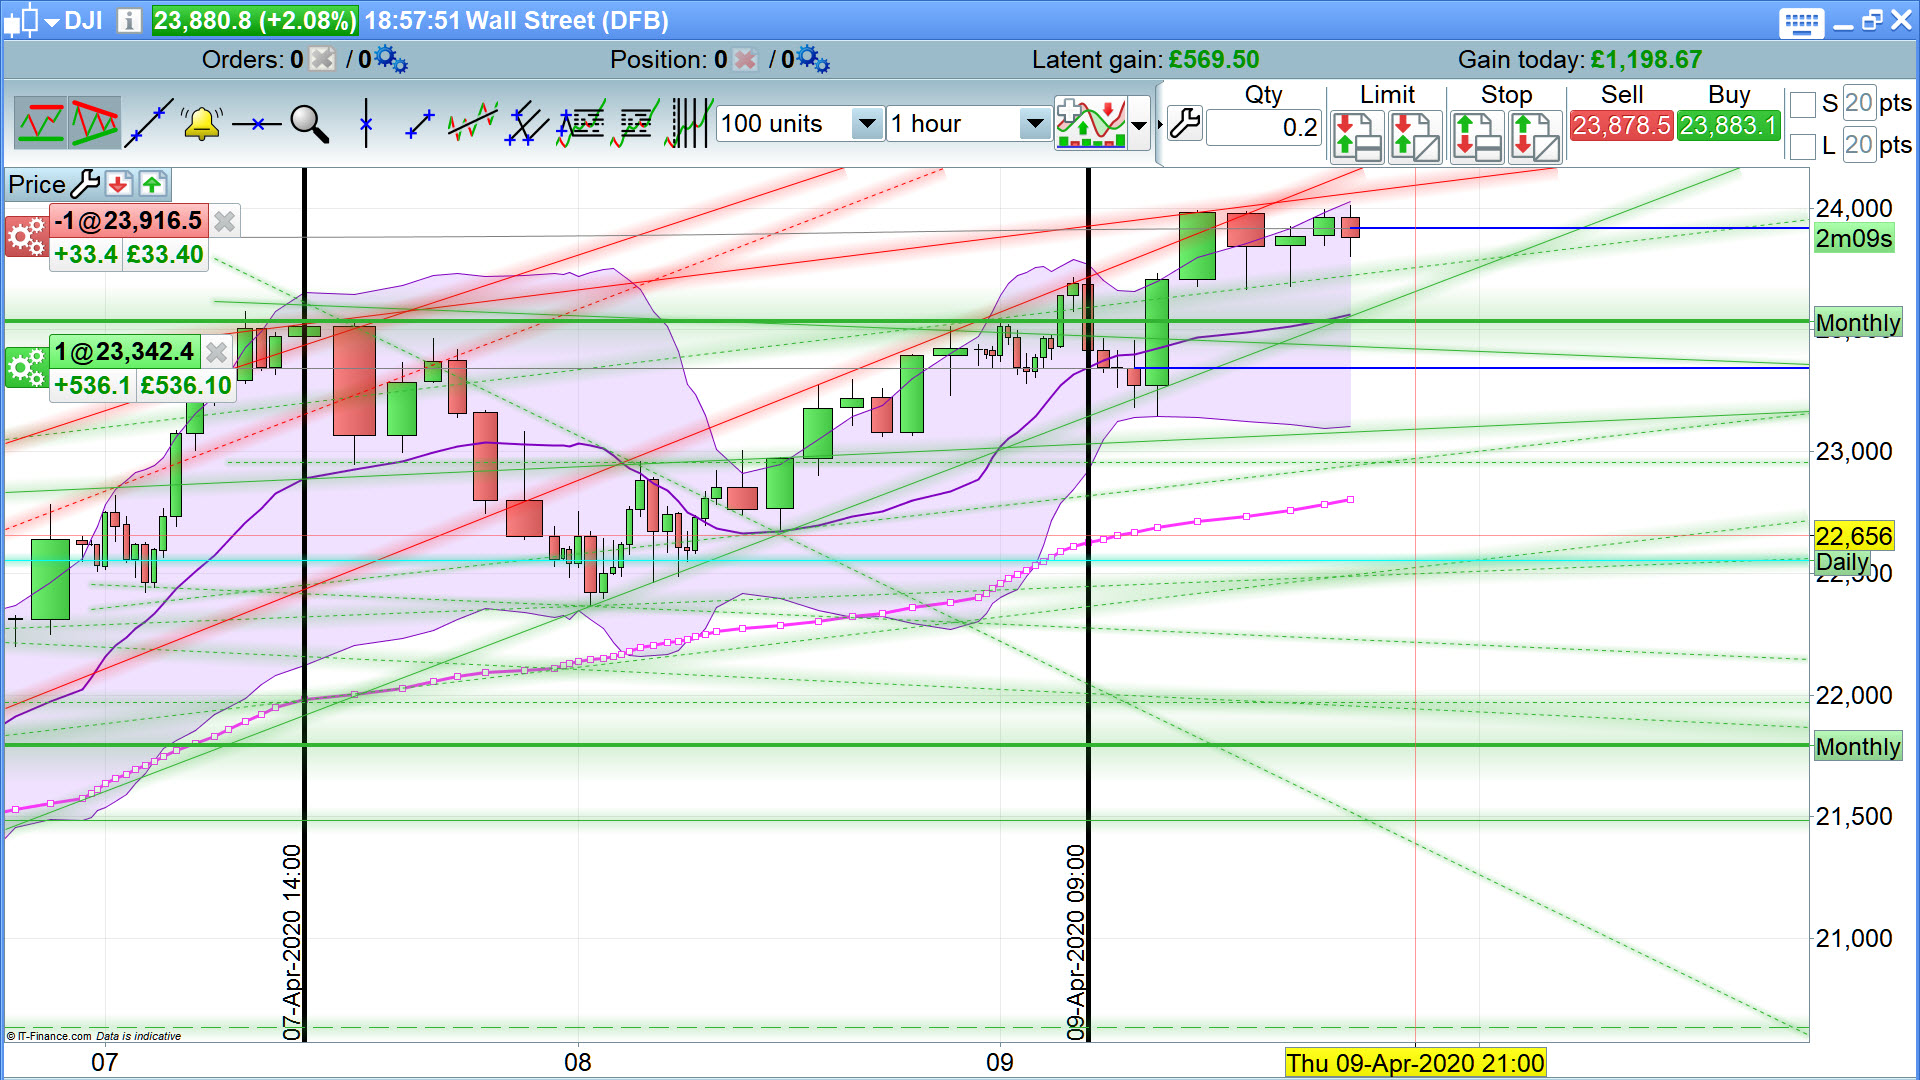Select the trendline drawing tool

click(148, 124)
